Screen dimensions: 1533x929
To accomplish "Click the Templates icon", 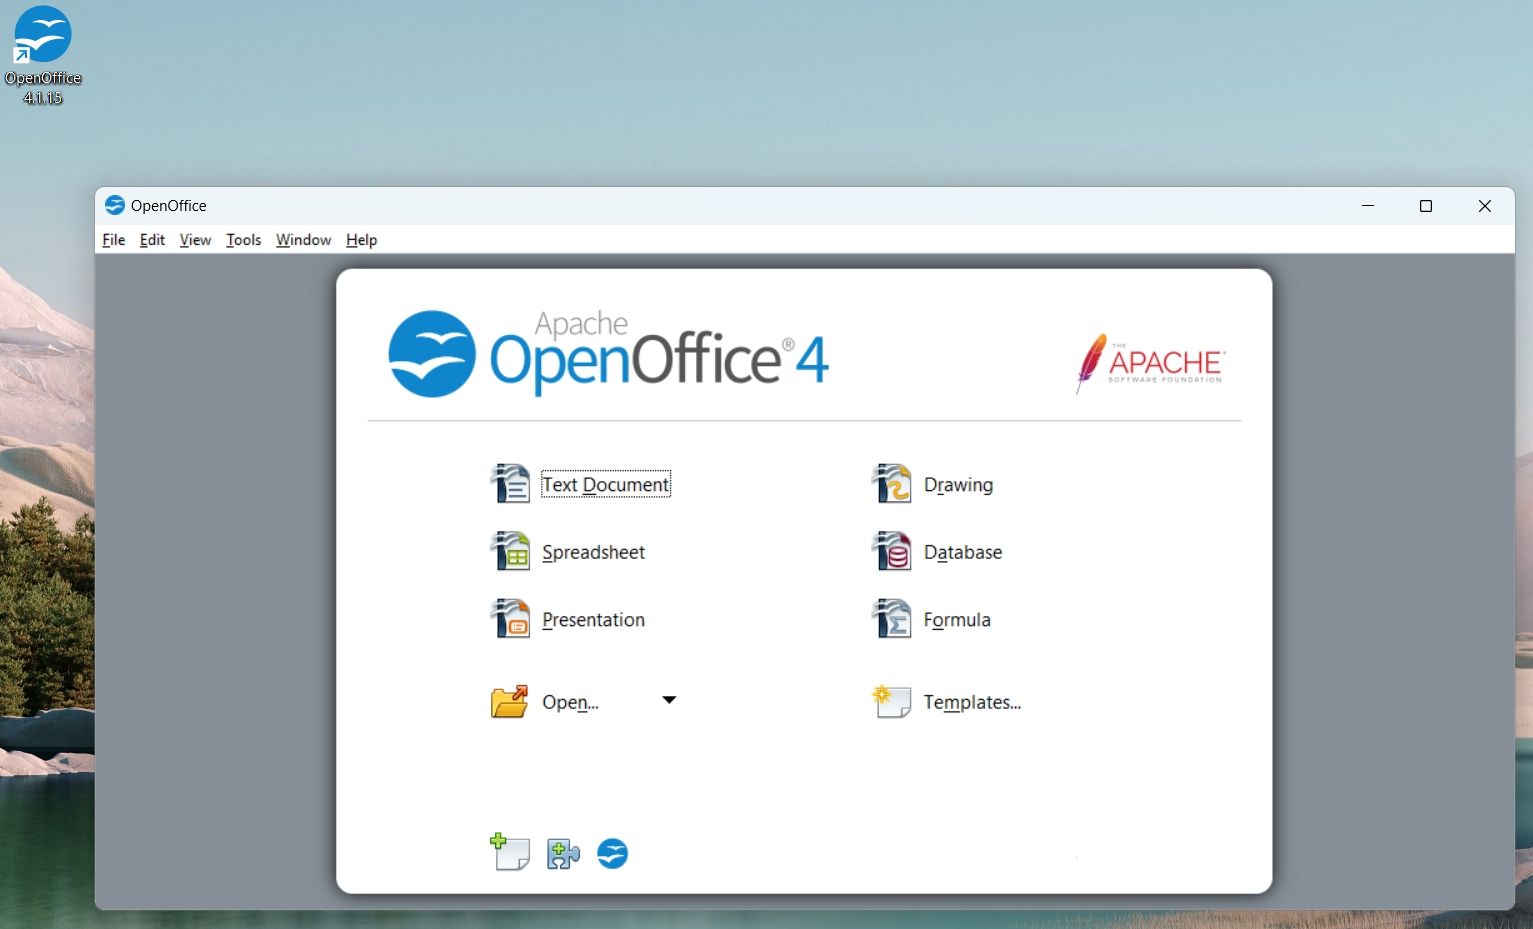I will coord(891,701).
